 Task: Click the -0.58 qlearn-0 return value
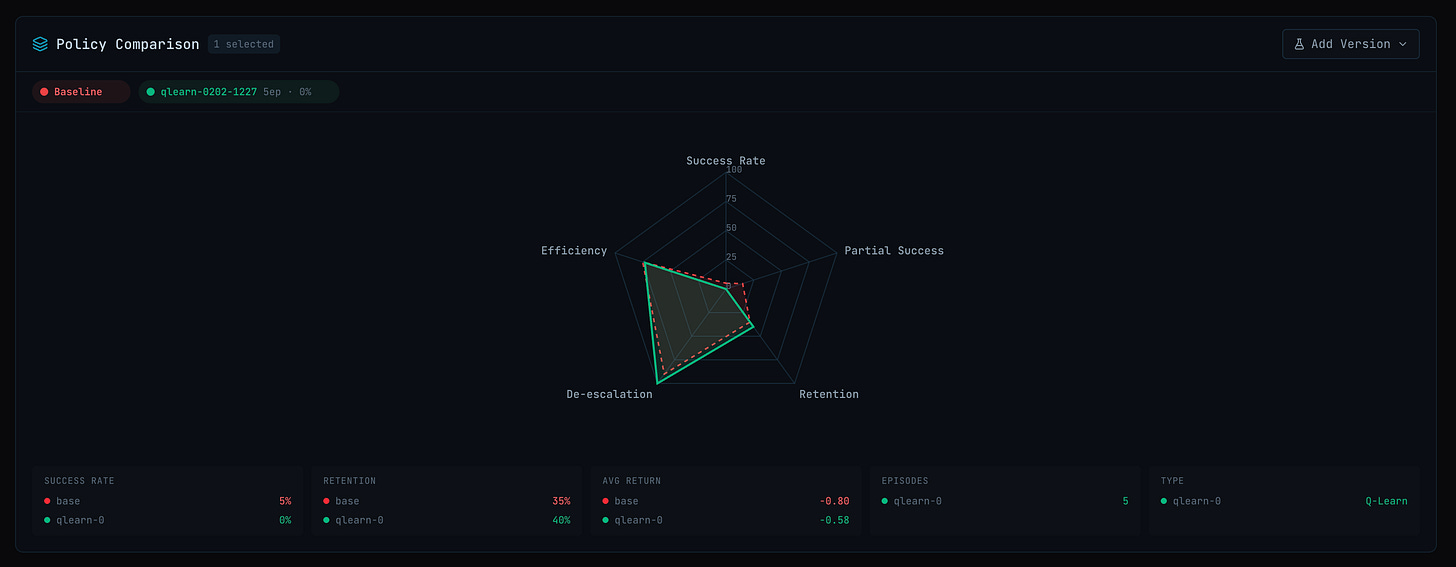click(x=833, y=520)
